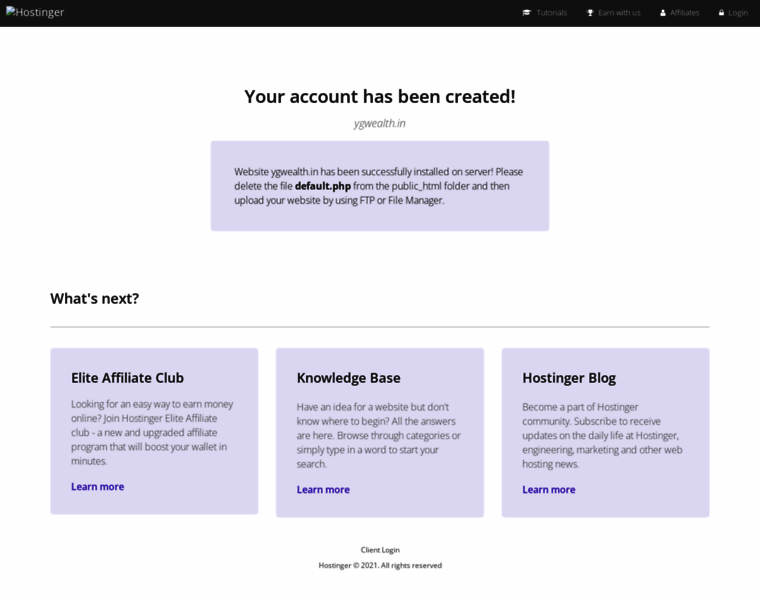Click the graduation cap Tutorials icon
This screenshot has width=760, height=600.
tap(526, 13)
